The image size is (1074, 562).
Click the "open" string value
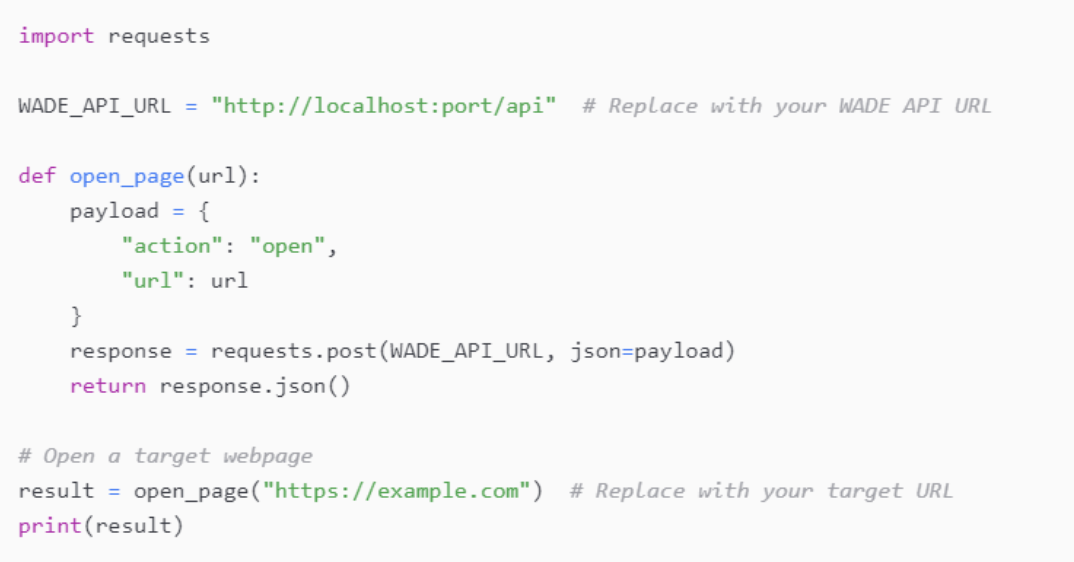(287, 246)
